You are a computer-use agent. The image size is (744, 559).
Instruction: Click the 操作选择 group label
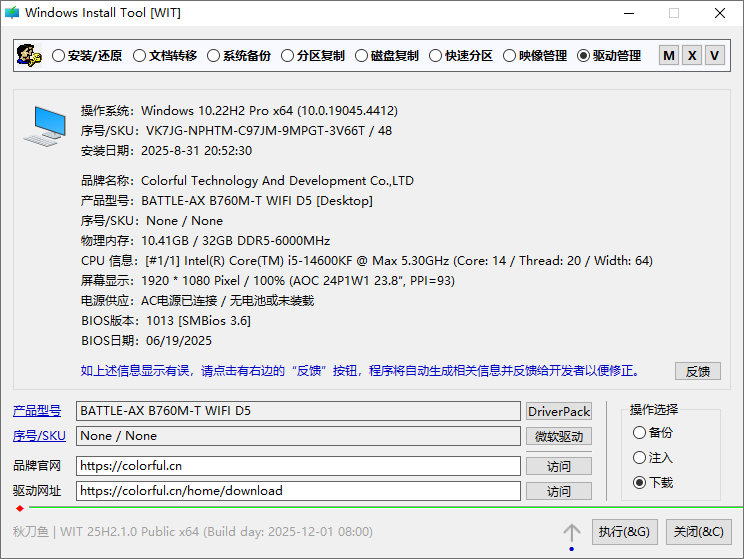point(654,410)
